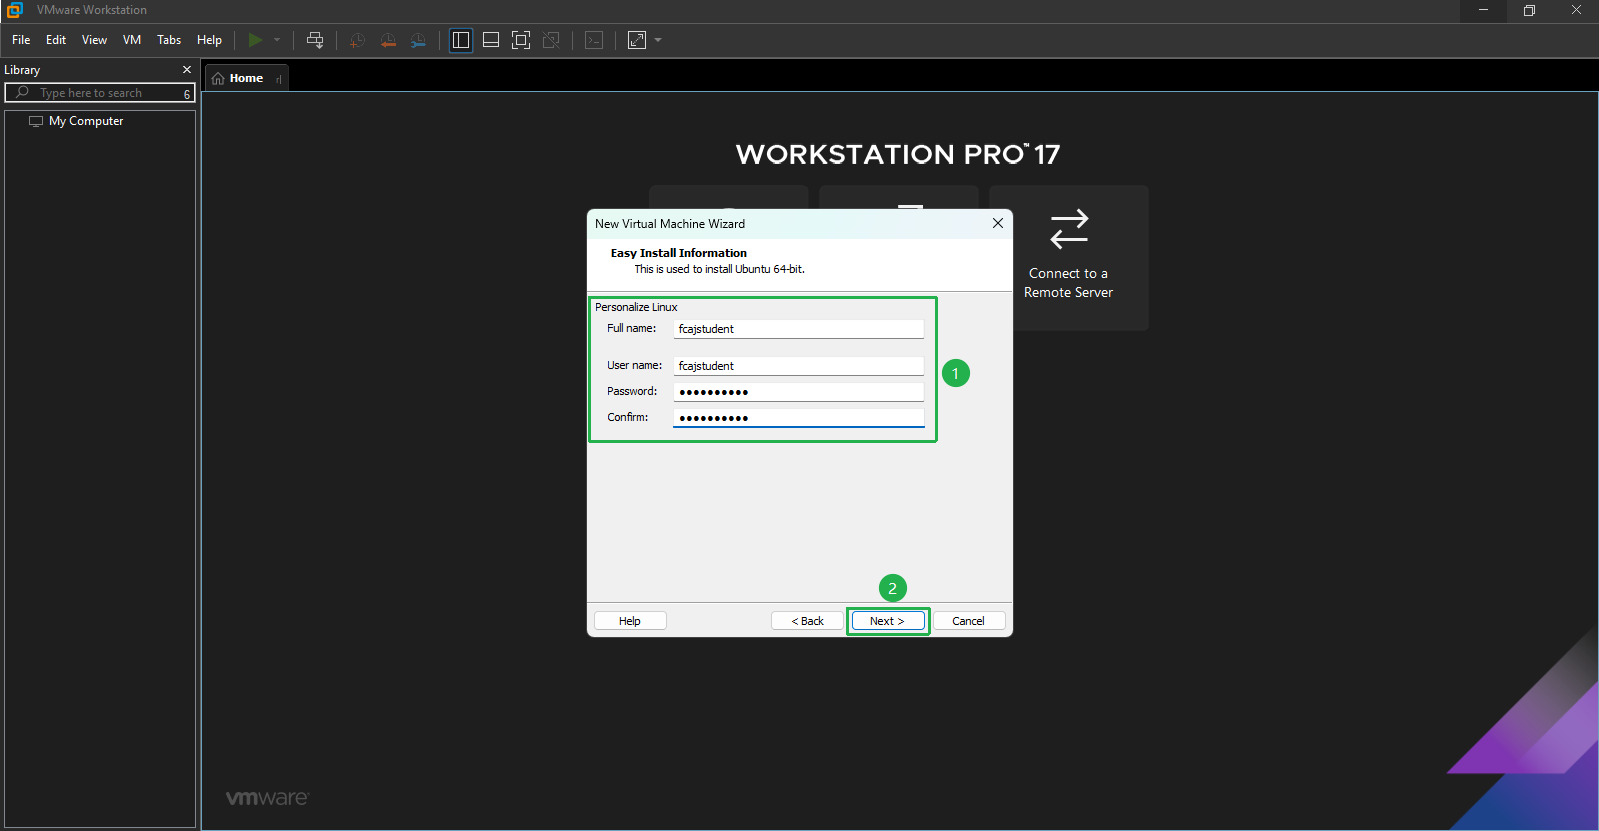Image resolution: width=1599 pixels, height=831 pixels.
Task: Click the User name input field
Action: point(798,366)
